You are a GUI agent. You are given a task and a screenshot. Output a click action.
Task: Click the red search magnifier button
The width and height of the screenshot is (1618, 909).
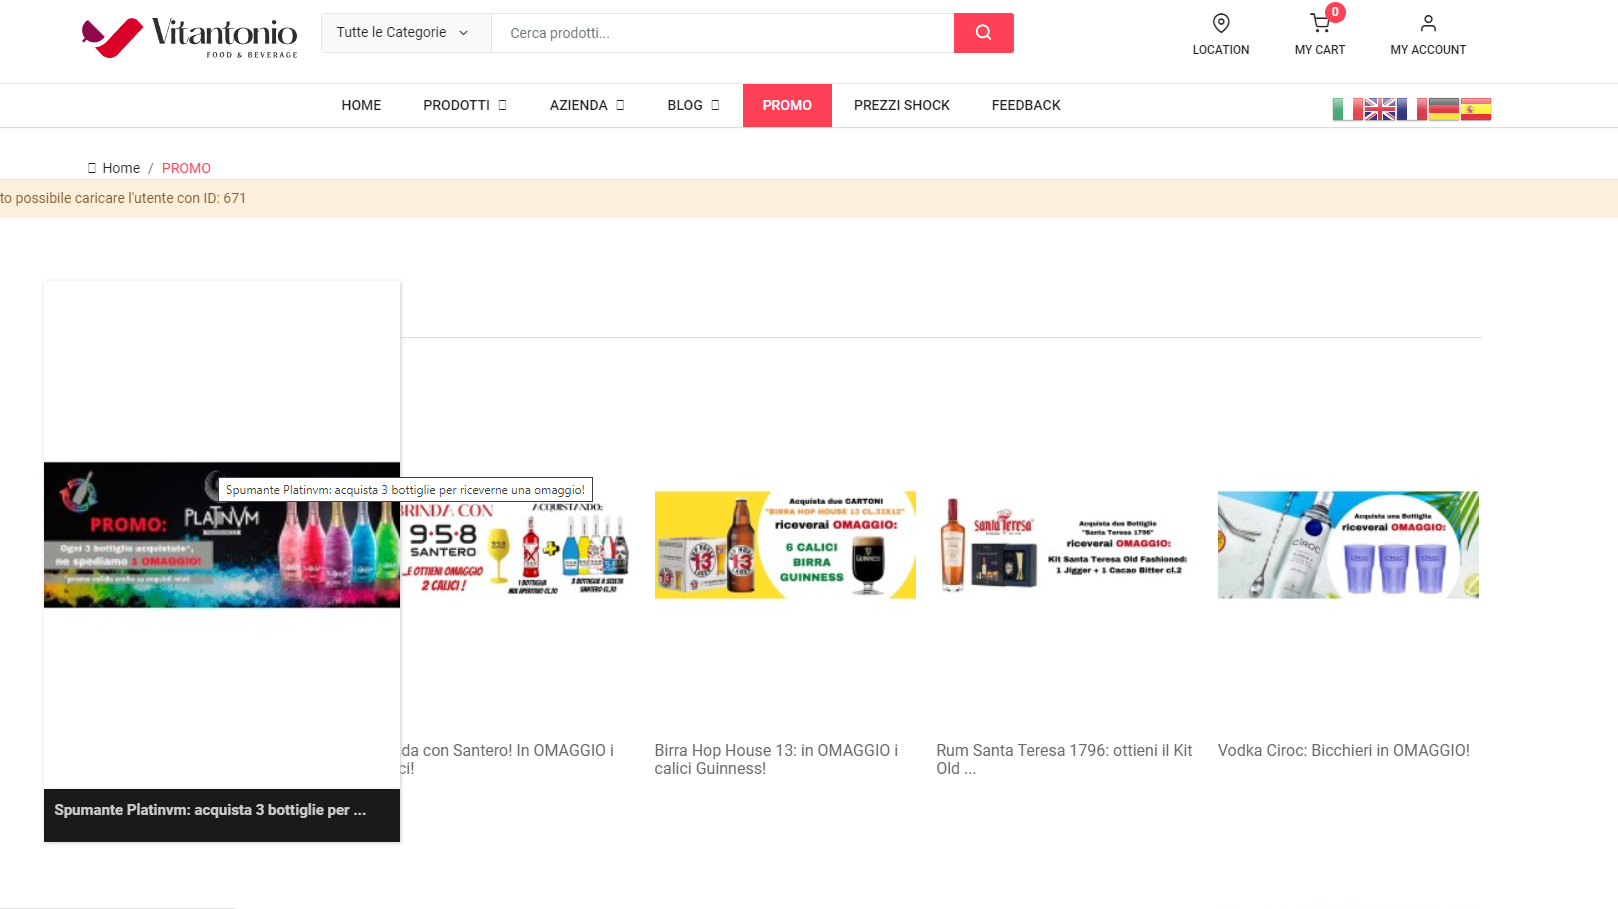pyautogui.click(x=983, y=33)
